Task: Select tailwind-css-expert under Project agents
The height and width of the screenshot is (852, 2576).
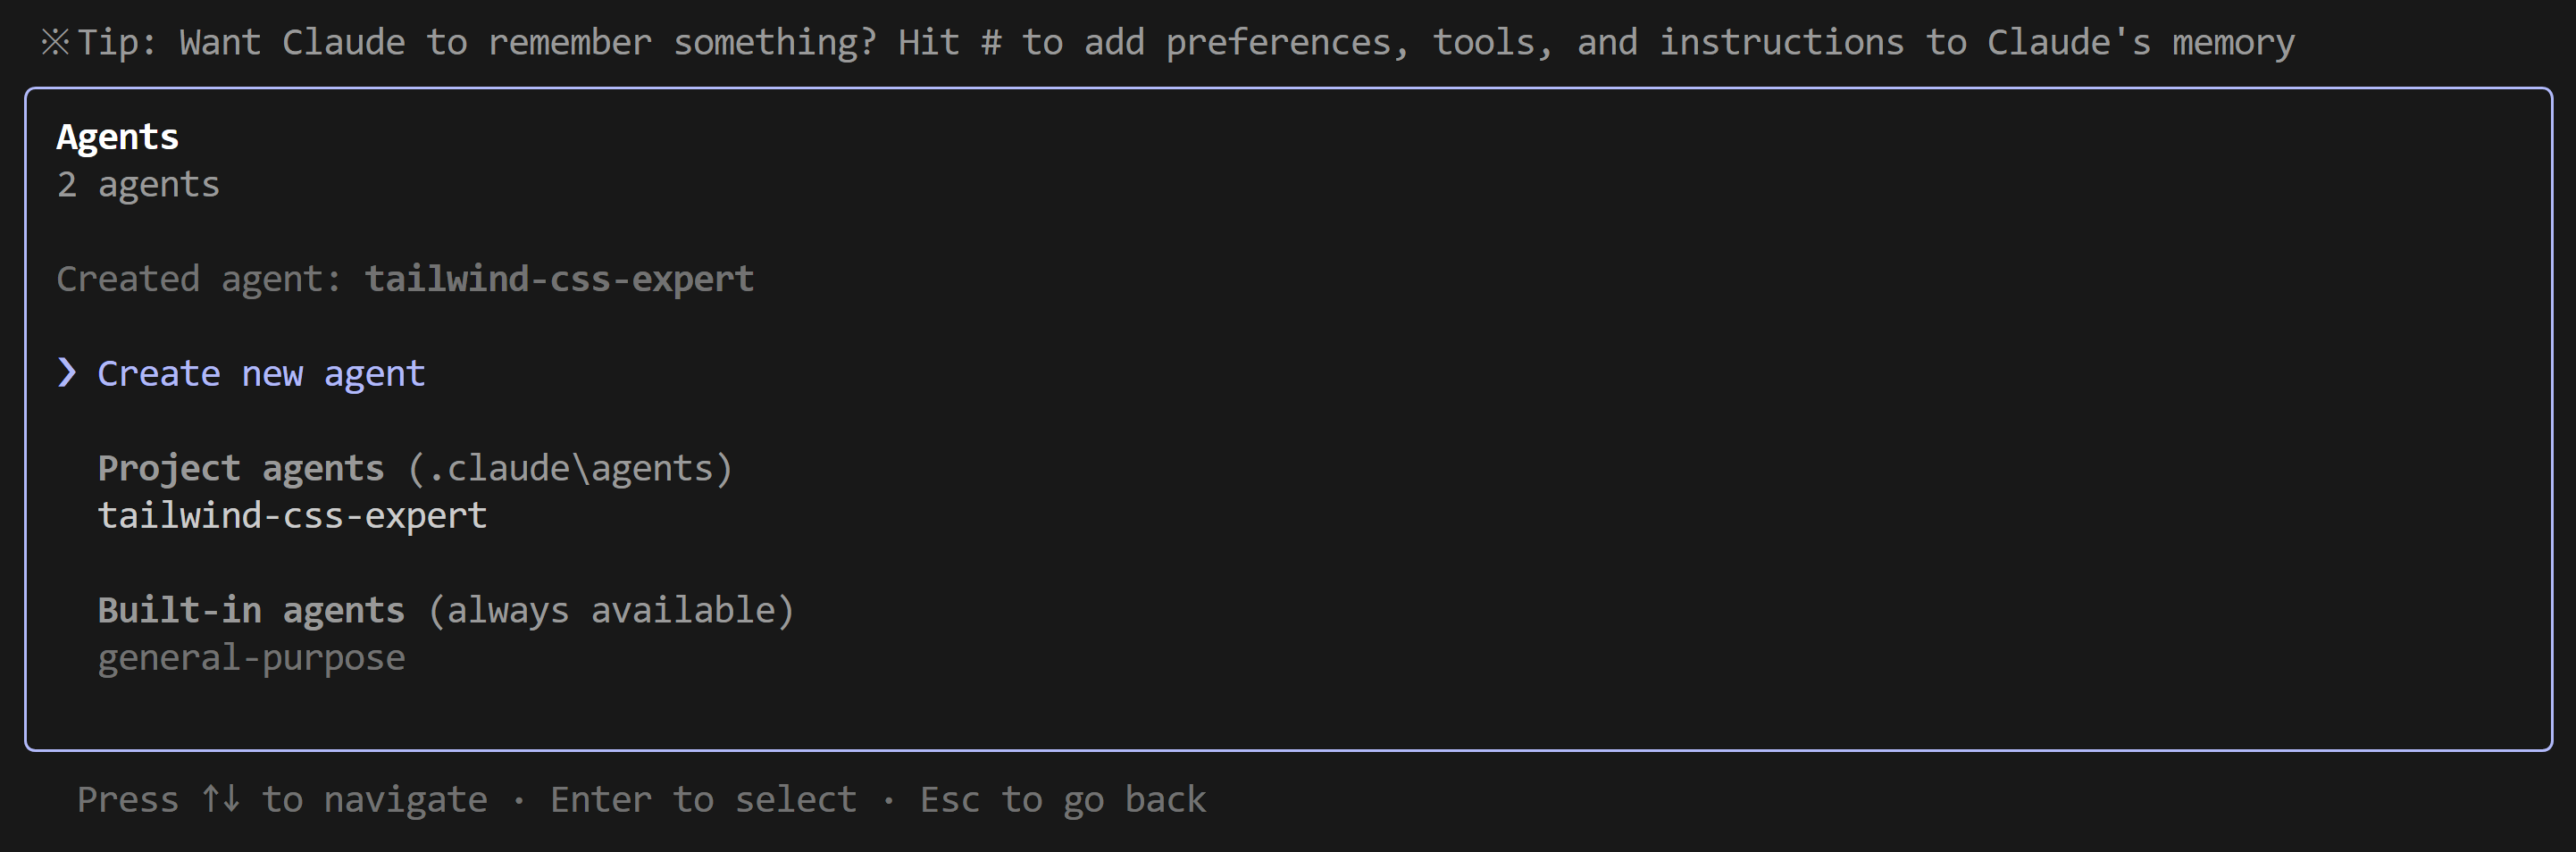Action: (x=292, y=515)
